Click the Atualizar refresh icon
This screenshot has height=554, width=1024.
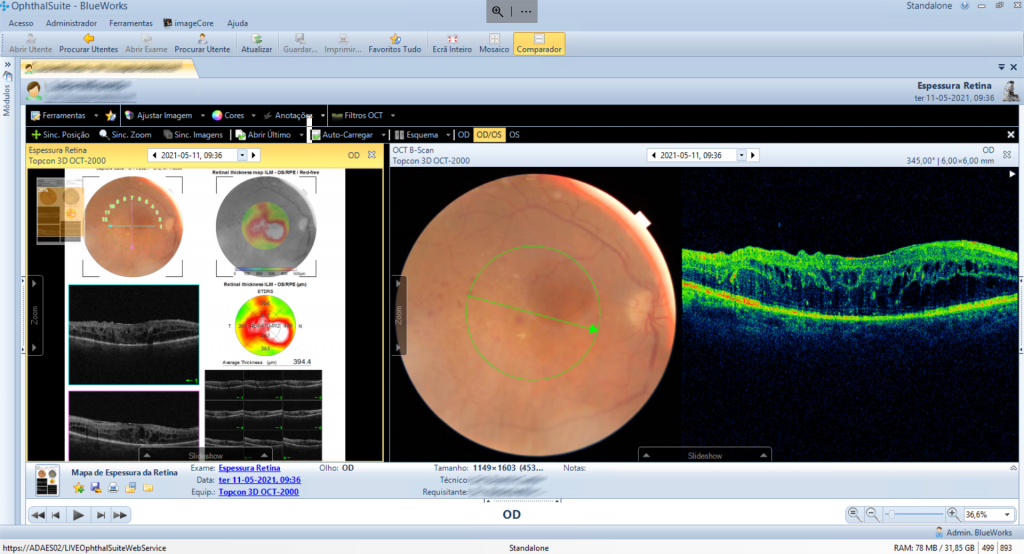tap(256, 38)
